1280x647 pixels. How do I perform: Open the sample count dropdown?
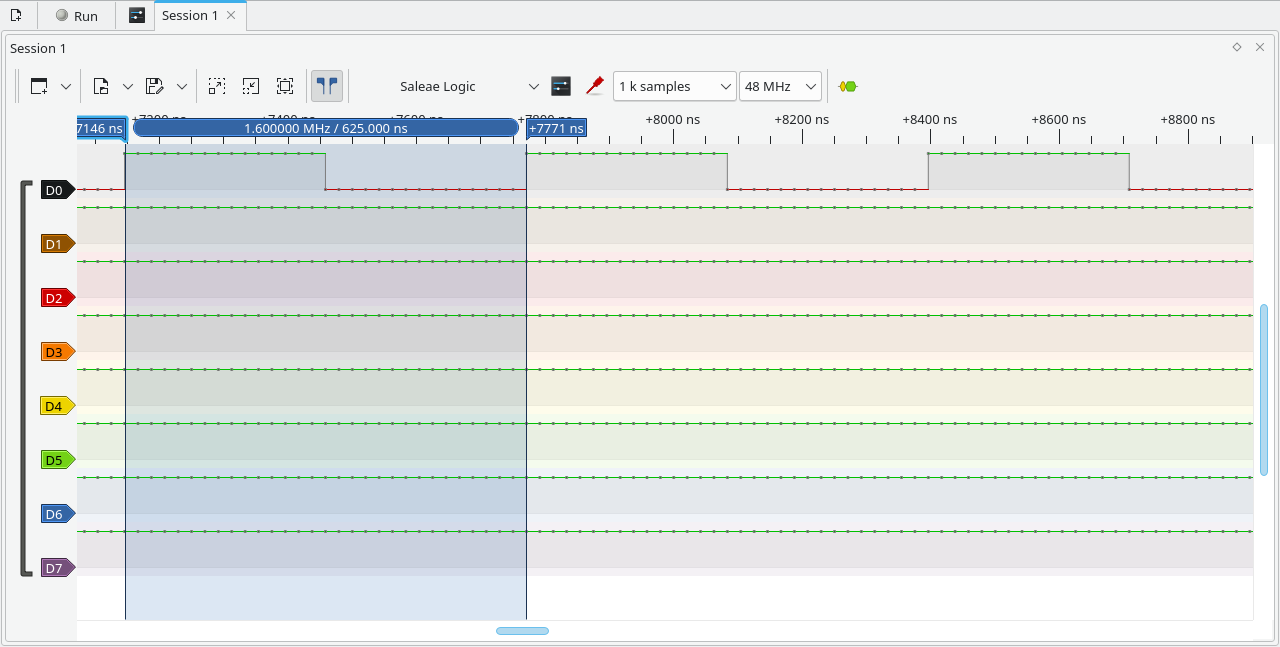pyautogui.click(x=674, y=86)
